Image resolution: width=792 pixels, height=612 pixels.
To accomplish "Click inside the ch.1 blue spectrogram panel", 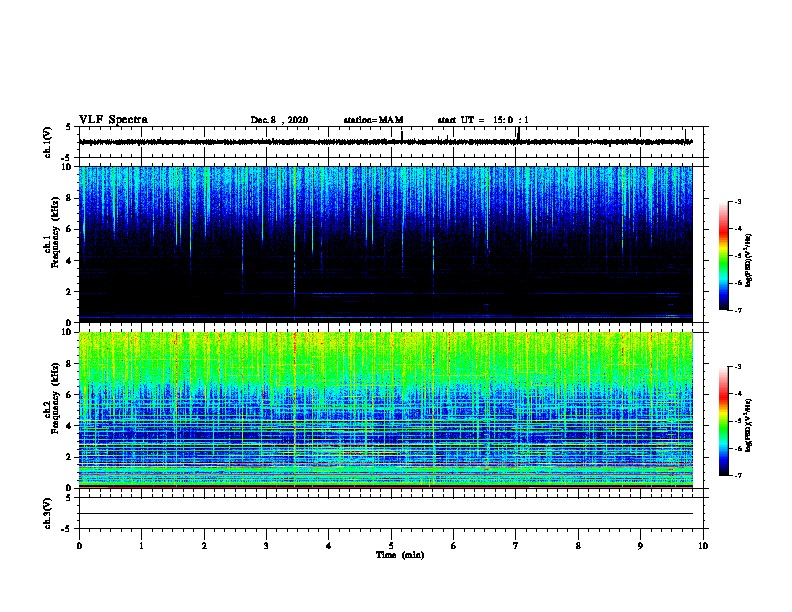I will click(x=386, y=244).
